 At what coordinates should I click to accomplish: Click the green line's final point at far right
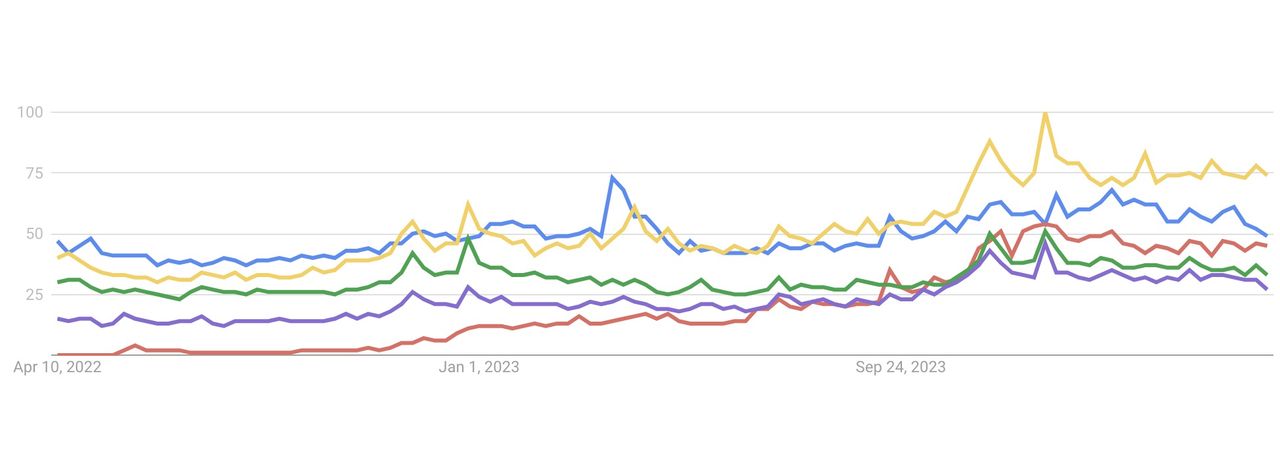tap(1267, 274)
